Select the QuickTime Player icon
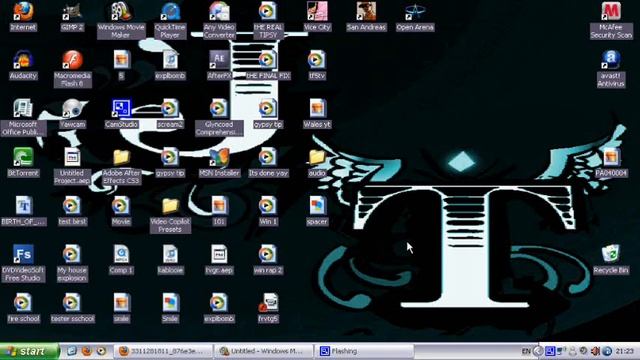The height and width of the screenshot is (360, 640). click(x=170, y=20)
